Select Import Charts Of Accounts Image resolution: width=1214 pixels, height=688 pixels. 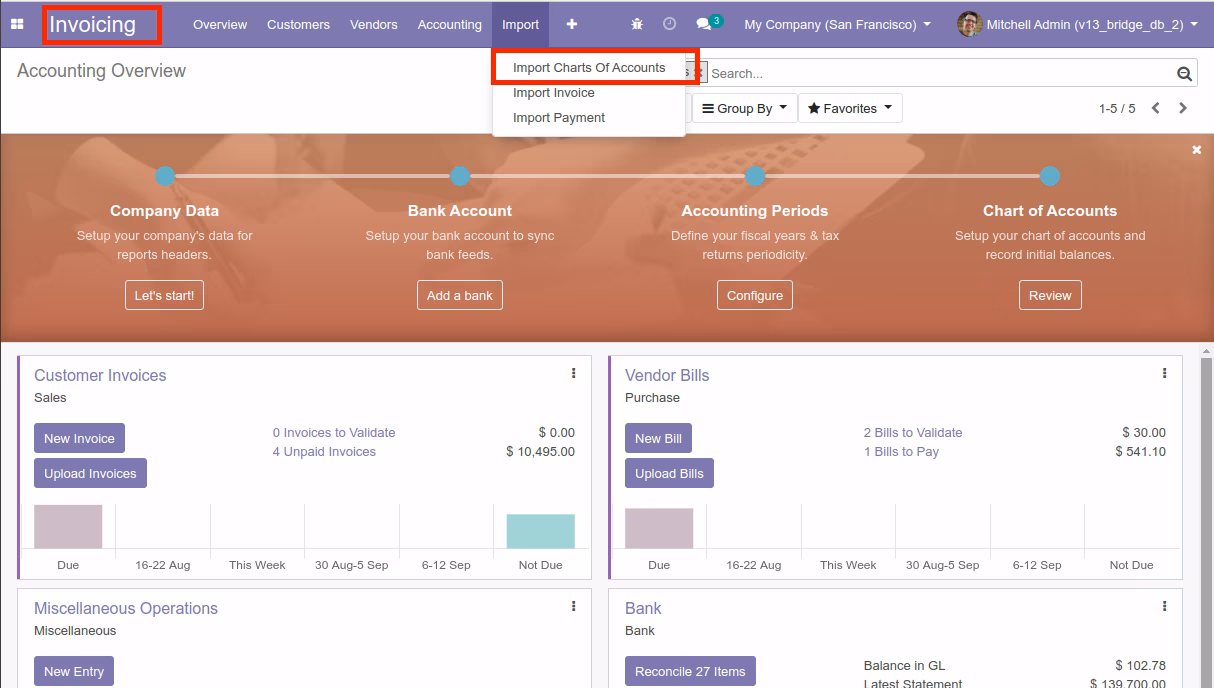pyautogui.click(x=589, y=67)
